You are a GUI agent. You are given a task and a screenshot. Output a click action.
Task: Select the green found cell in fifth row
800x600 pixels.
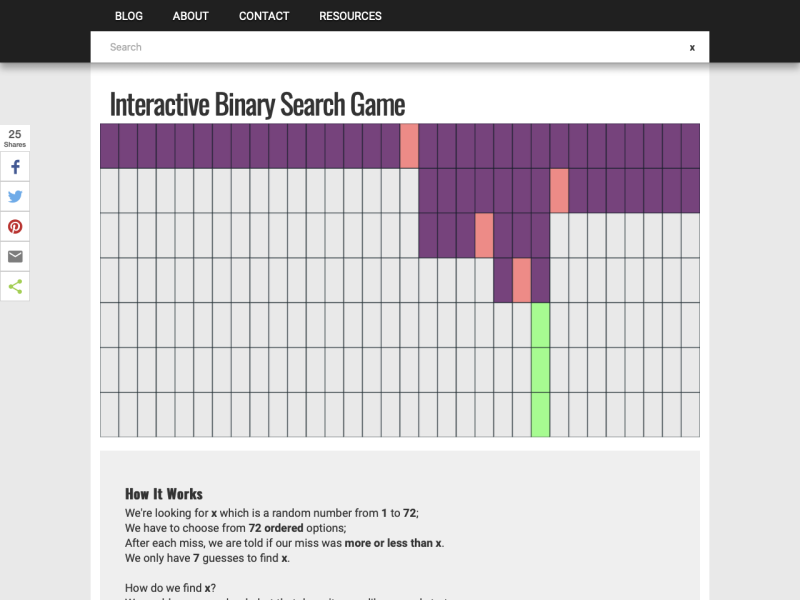[x=540, y=325]
